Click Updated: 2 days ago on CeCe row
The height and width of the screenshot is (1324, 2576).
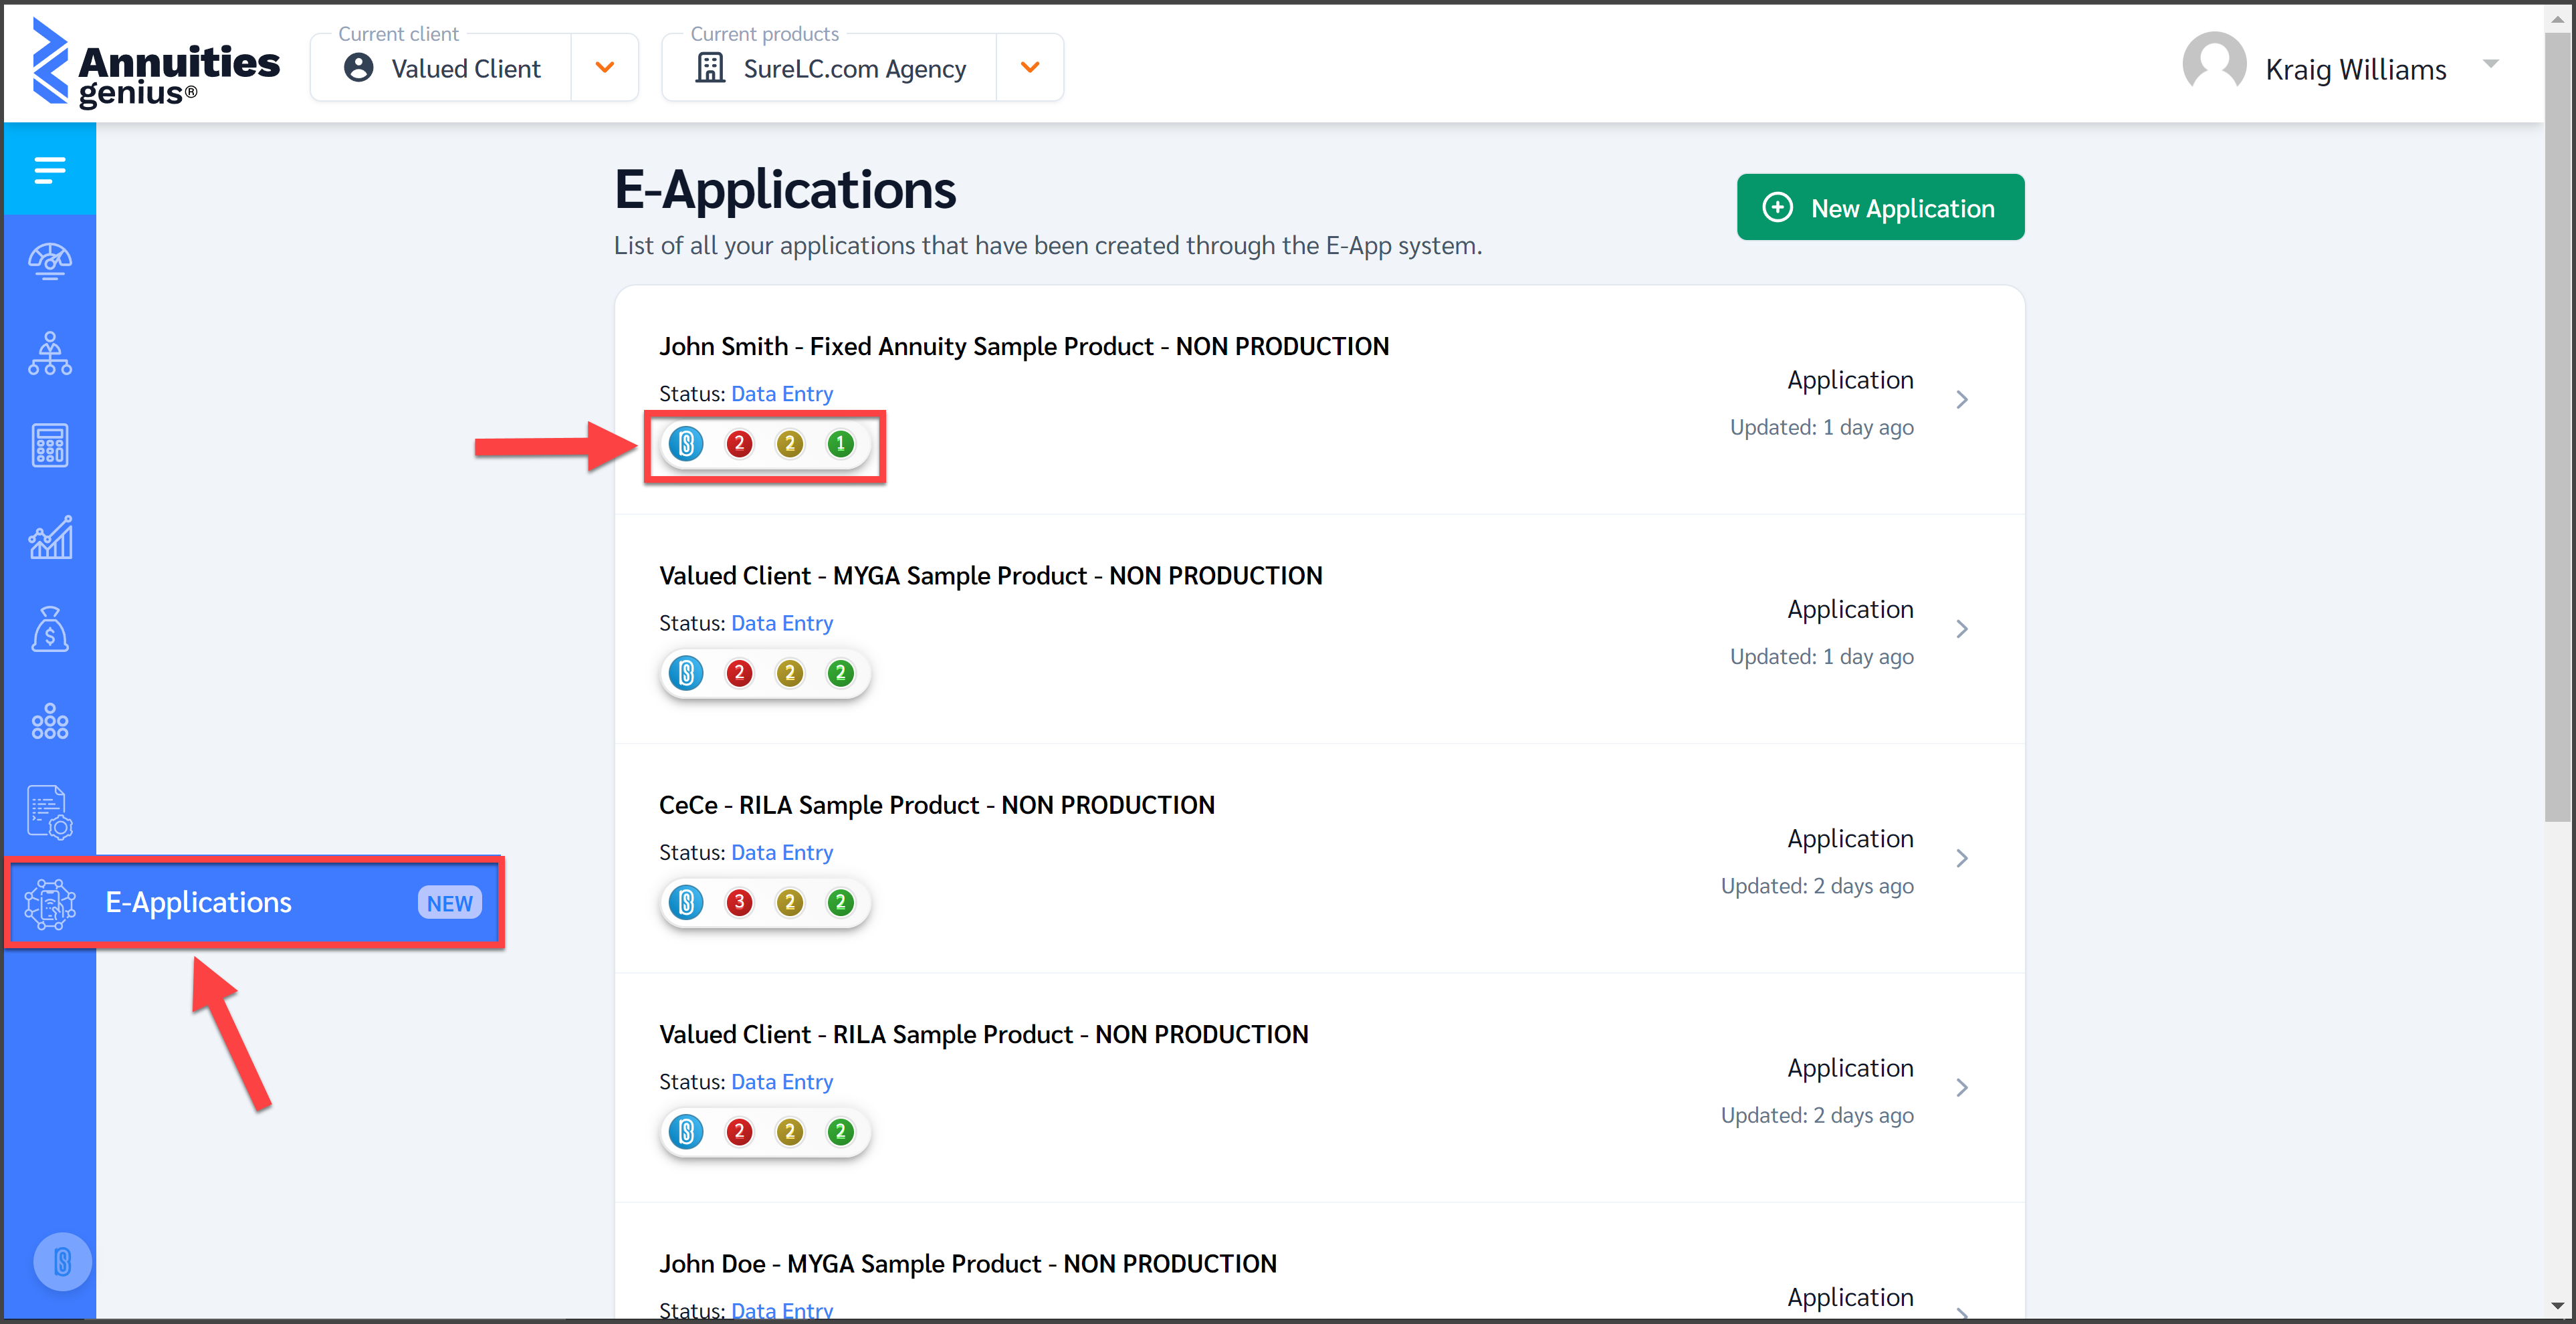(x=1817, y=886)
